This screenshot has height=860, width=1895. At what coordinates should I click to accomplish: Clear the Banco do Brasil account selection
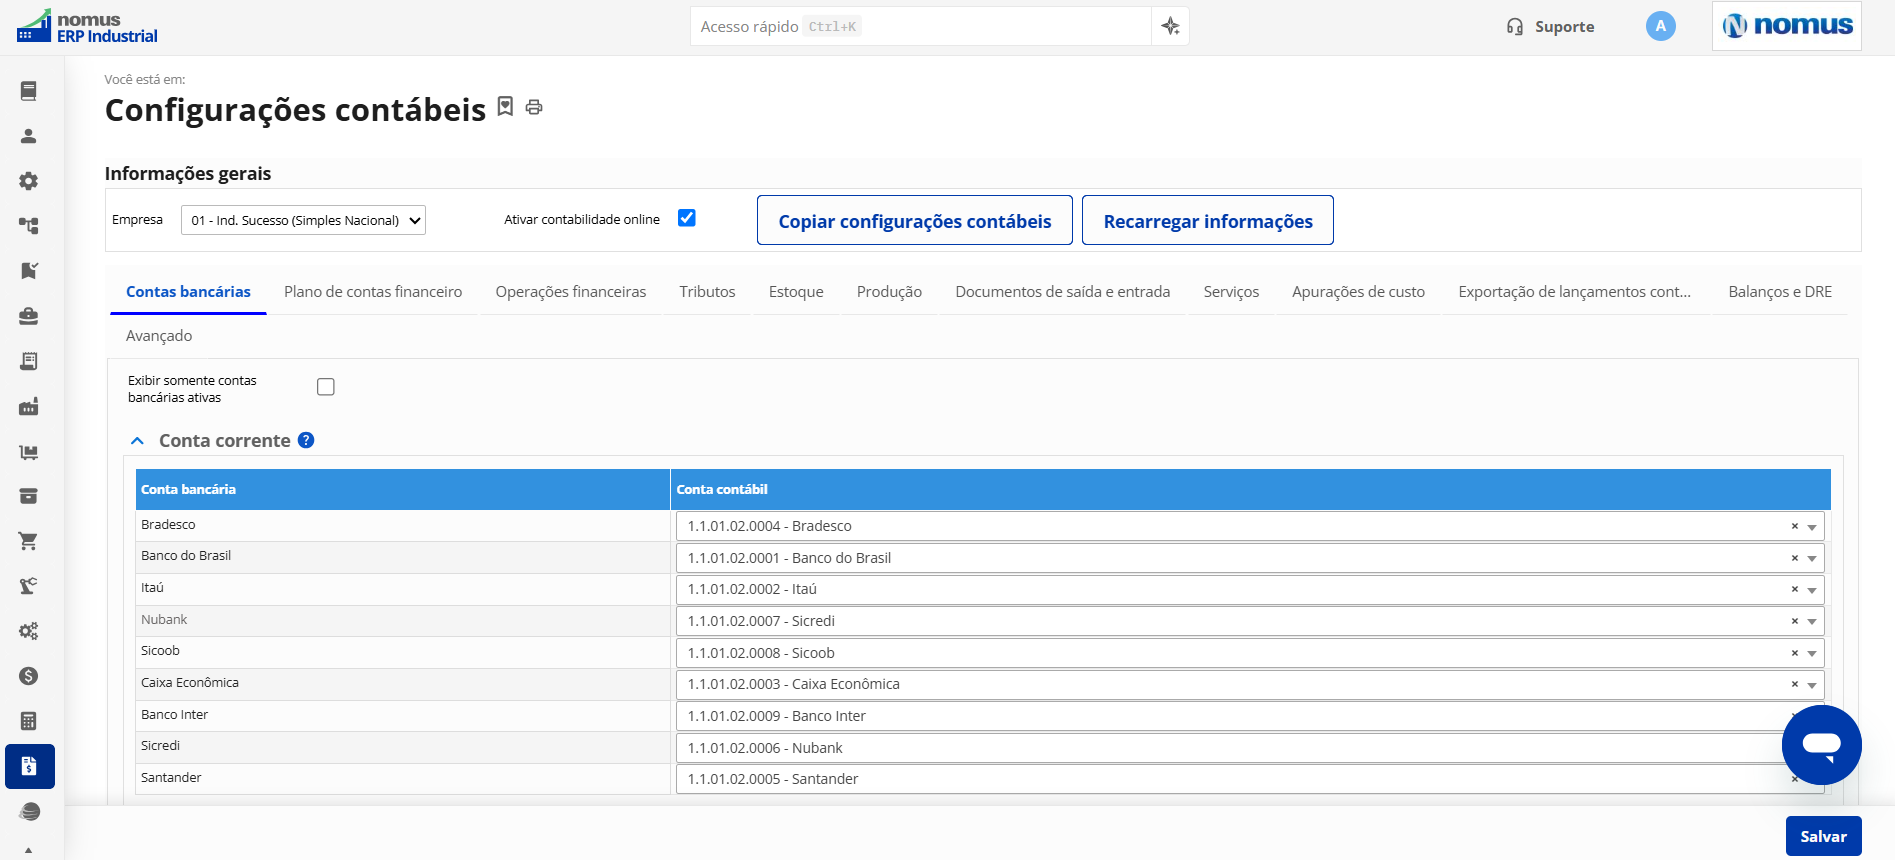point(1794,558)
